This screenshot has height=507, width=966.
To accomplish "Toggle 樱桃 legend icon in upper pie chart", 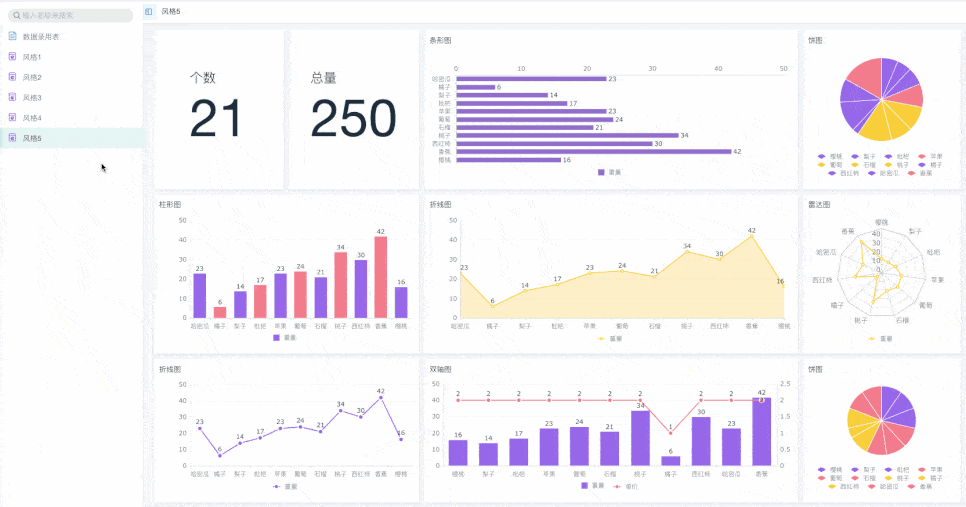I will pyautogui.click(x=821, y=156).
